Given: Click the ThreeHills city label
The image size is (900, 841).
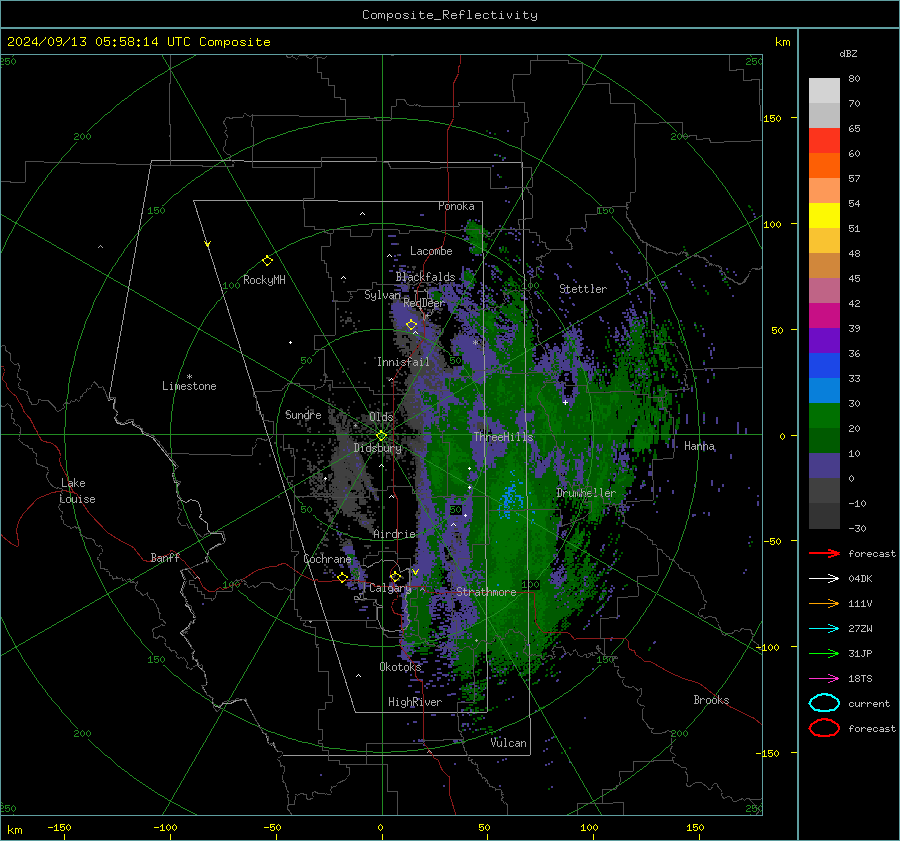Looking at the screenshot, I should click(x=503, y=437).
